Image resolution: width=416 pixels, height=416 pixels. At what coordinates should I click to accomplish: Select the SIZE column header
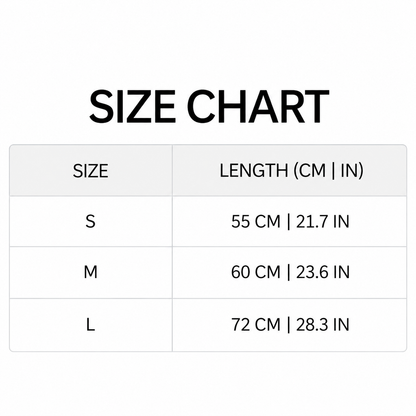point(91,171)
